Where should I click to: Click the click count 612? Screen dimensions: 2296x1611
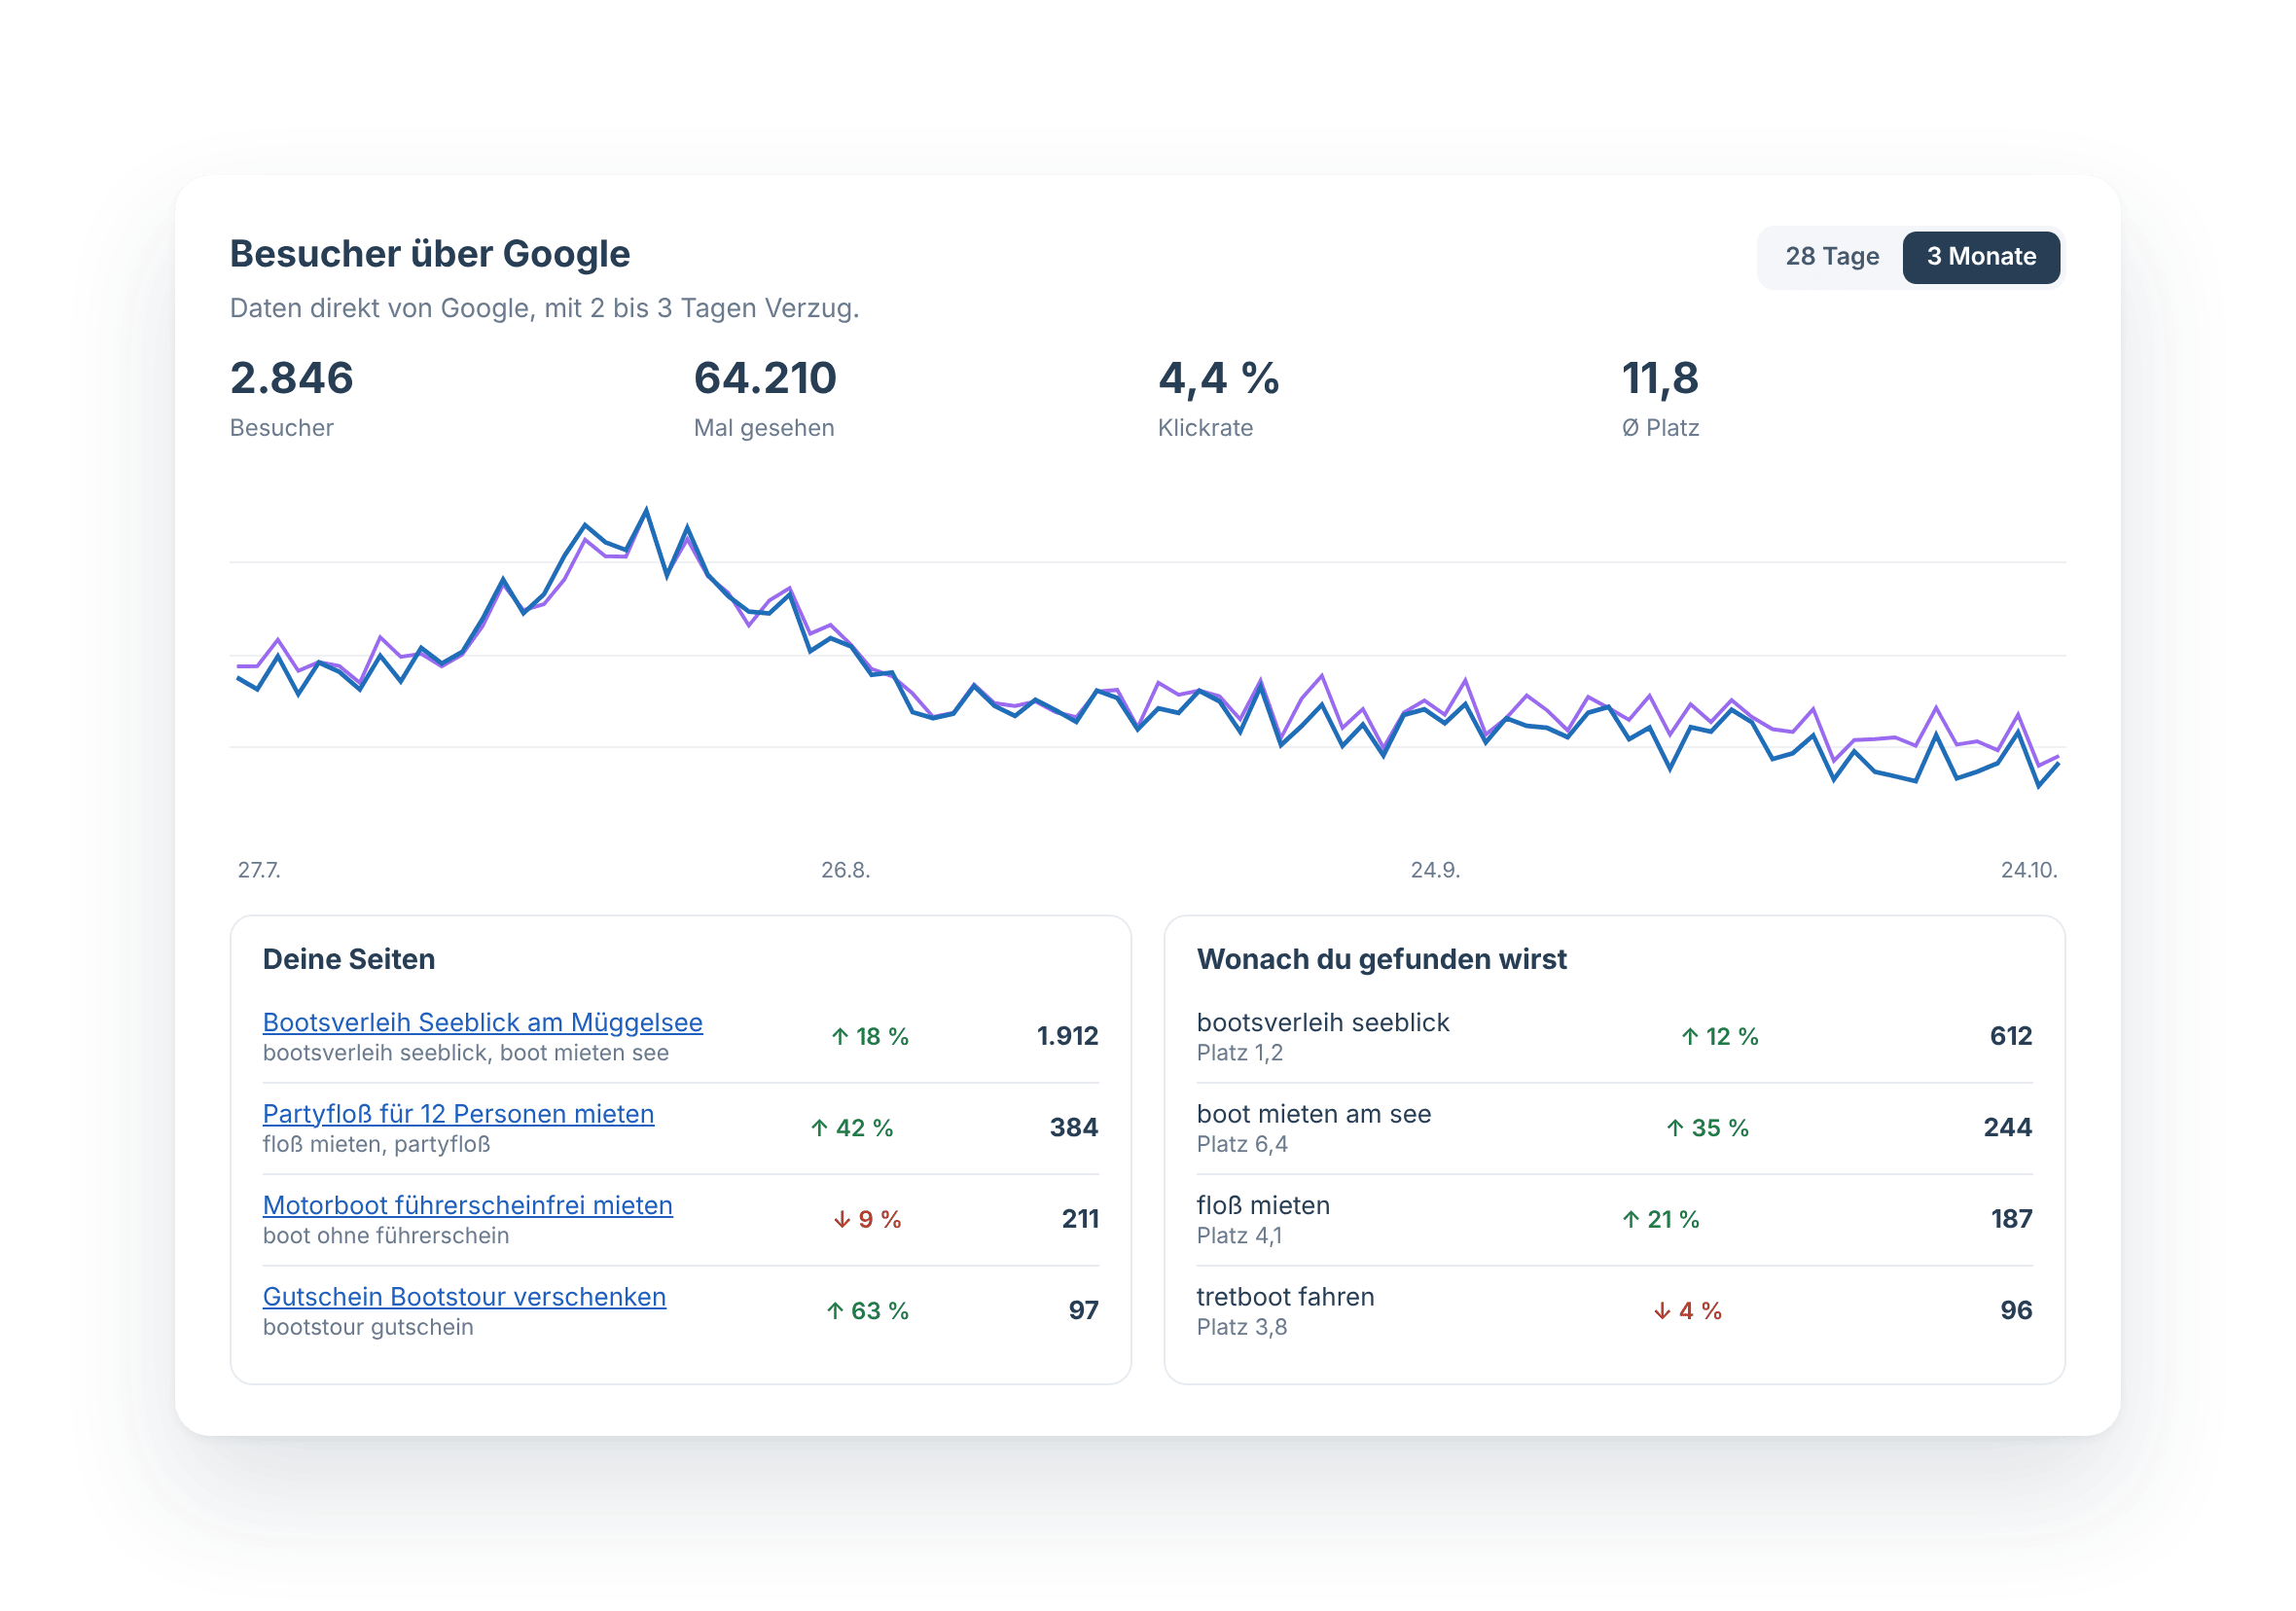tap(2011, 1036)
